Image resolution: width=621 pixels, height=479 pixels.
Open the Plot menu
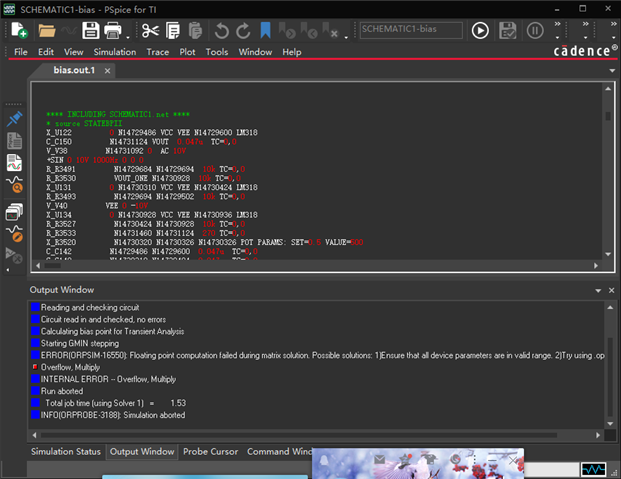(x=187, y=52)
